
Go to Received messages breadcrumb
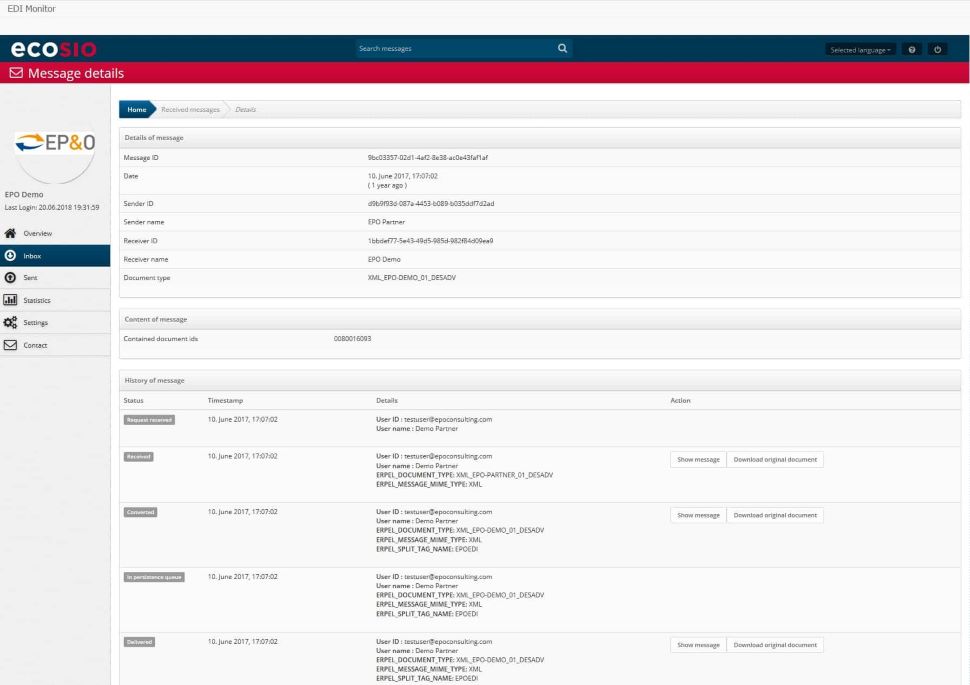click(x=190, y=109)
